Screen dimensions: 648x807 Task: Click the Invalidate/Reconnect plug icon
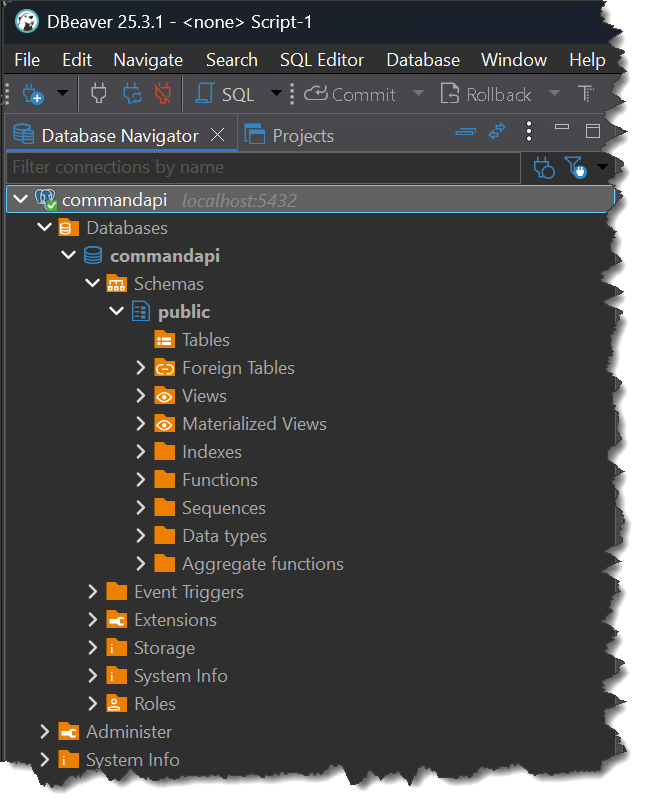131,93
